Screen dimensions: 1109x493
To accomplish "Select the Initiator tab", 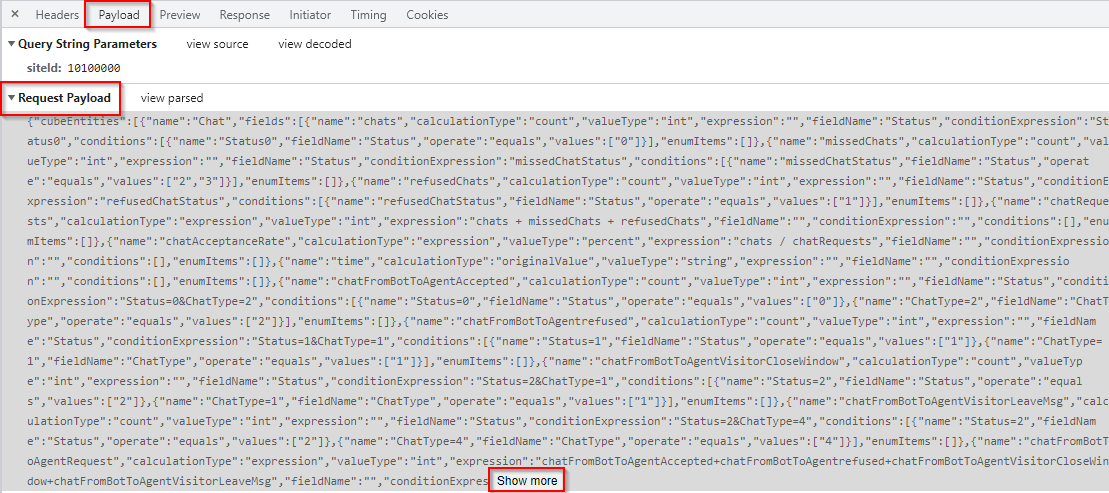I will click(310, 14).
